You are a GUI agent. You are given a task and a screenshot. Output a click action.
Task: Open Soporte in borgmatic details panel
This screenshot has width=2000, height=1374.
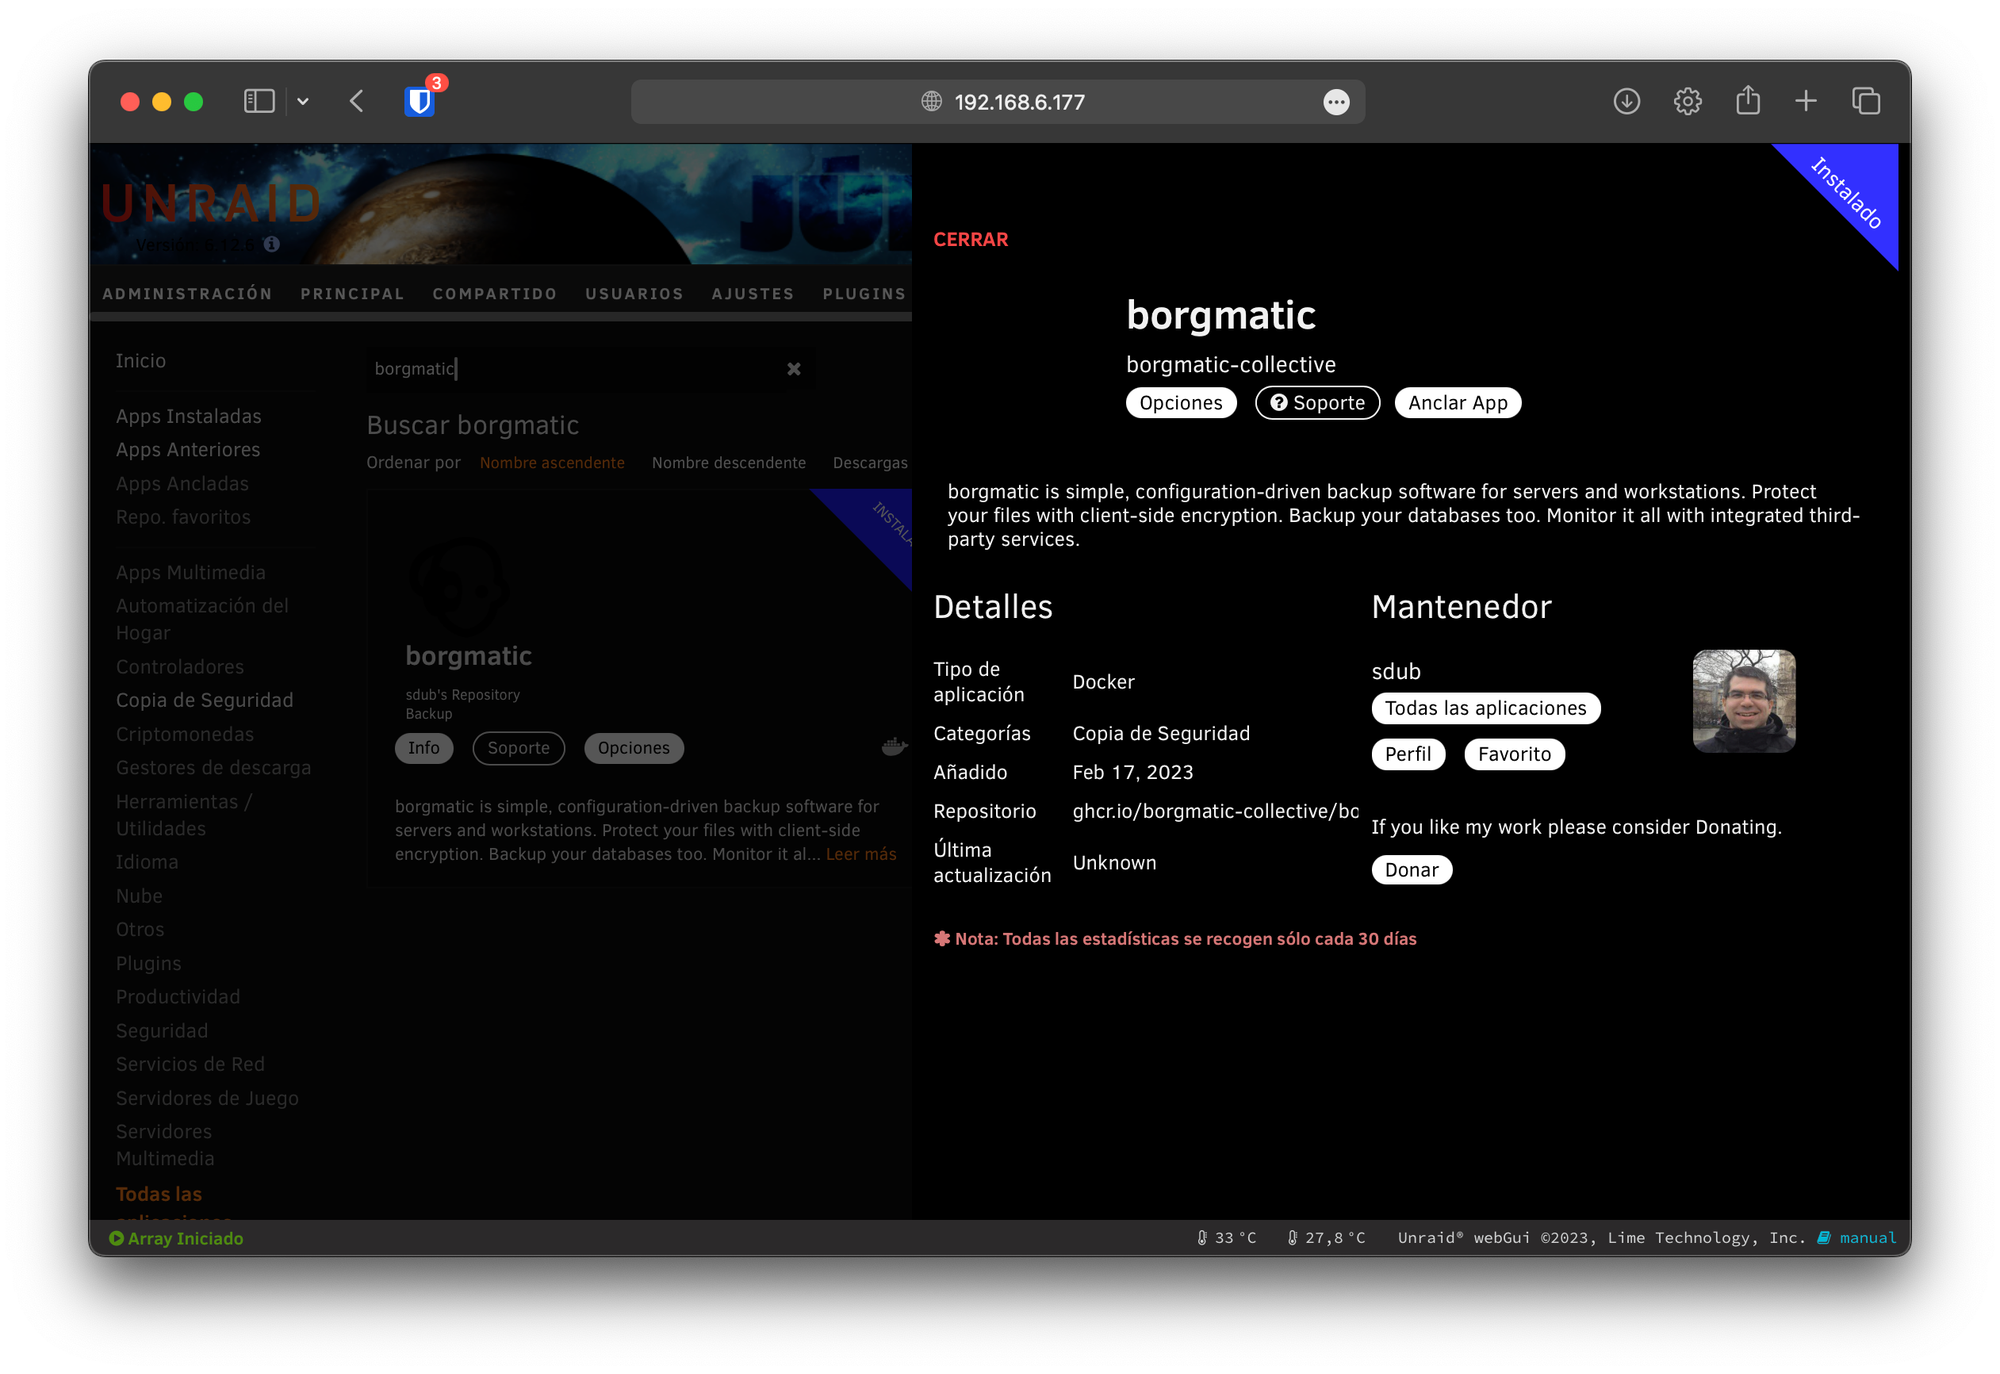coord(1317,403)
